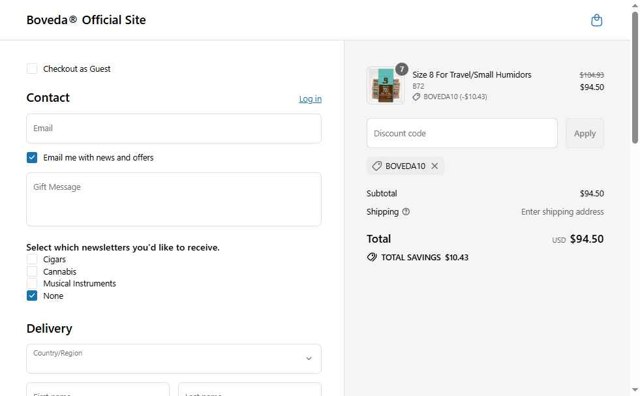Focus the Gift Message text area
Screen dimensions: 640x396
[x=174, y=199]
